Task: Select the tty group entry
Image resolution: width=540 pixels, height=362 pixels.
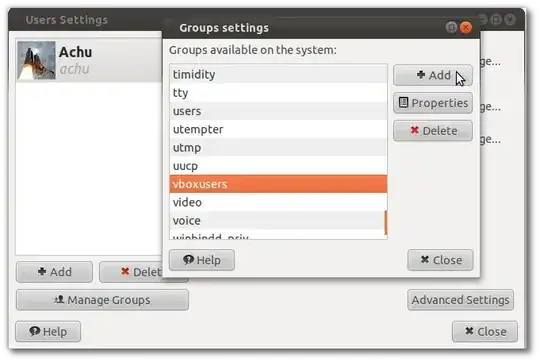Action: coord(278,93)
